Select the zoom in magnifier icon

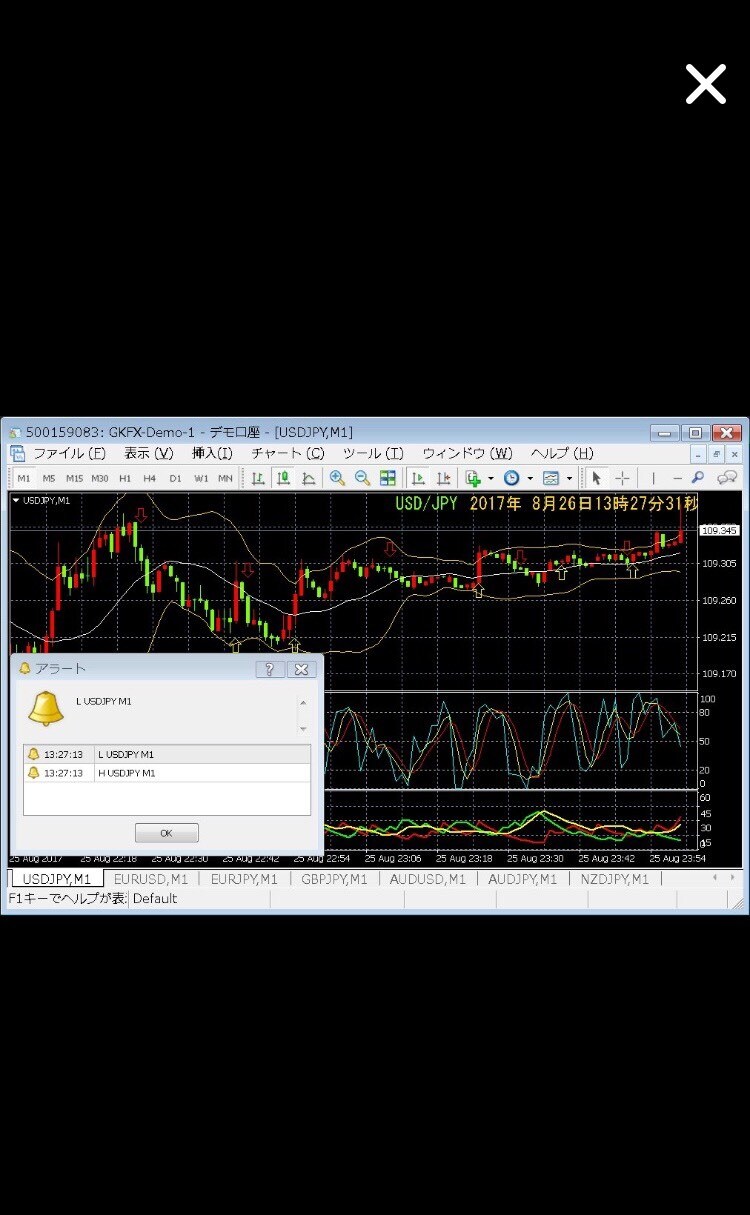click(337, 478)
